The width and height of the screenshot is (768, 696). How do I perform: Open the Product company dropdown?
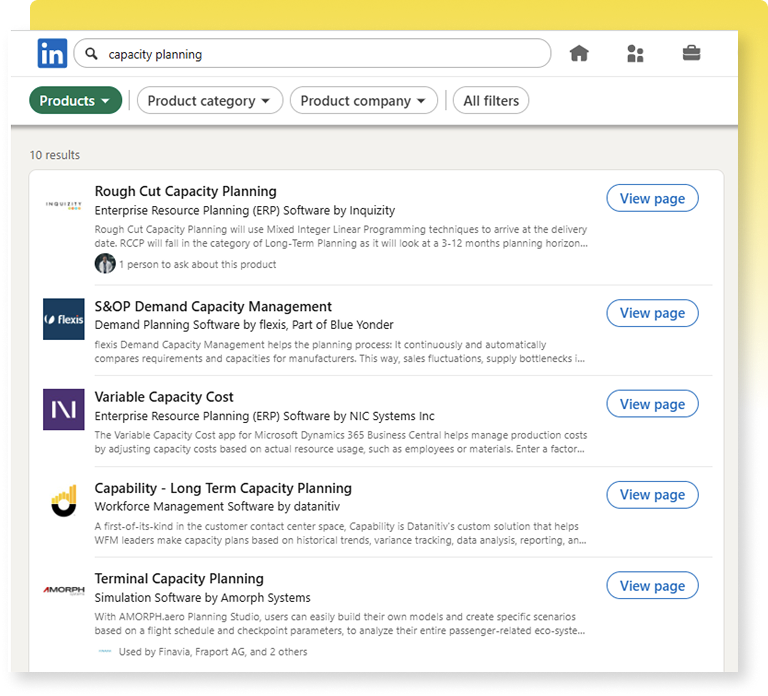coord(364,101)
